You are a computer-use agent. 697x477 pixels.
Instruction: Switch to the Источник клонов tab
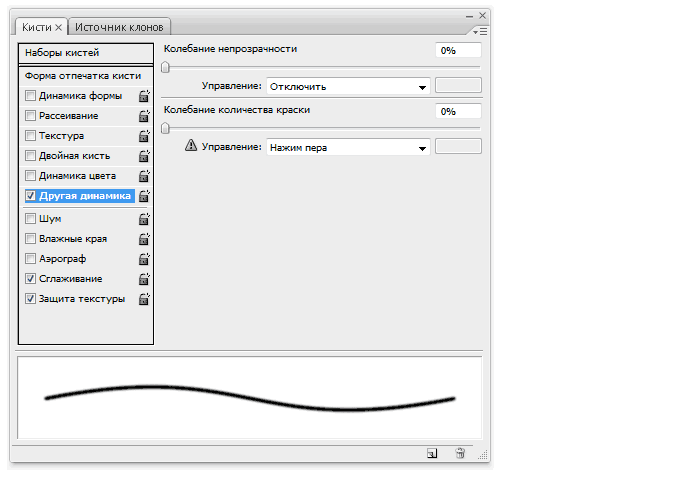[120, 27]
